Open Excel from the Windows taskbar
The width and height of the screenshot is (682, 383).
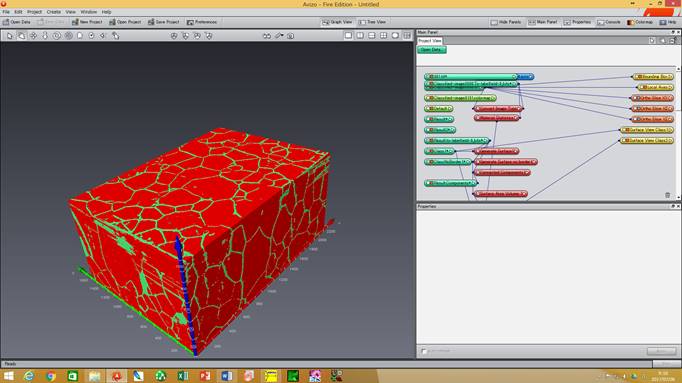183,375
